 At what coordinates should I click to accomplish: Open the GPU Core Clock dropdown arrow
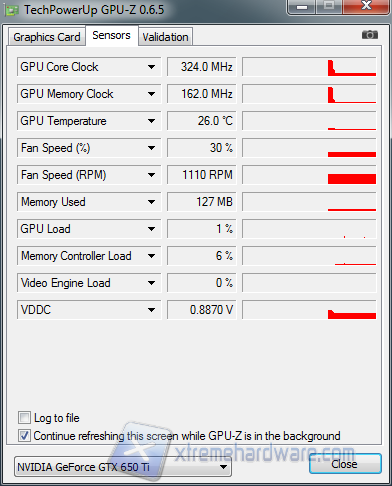(x=151, y=67)
